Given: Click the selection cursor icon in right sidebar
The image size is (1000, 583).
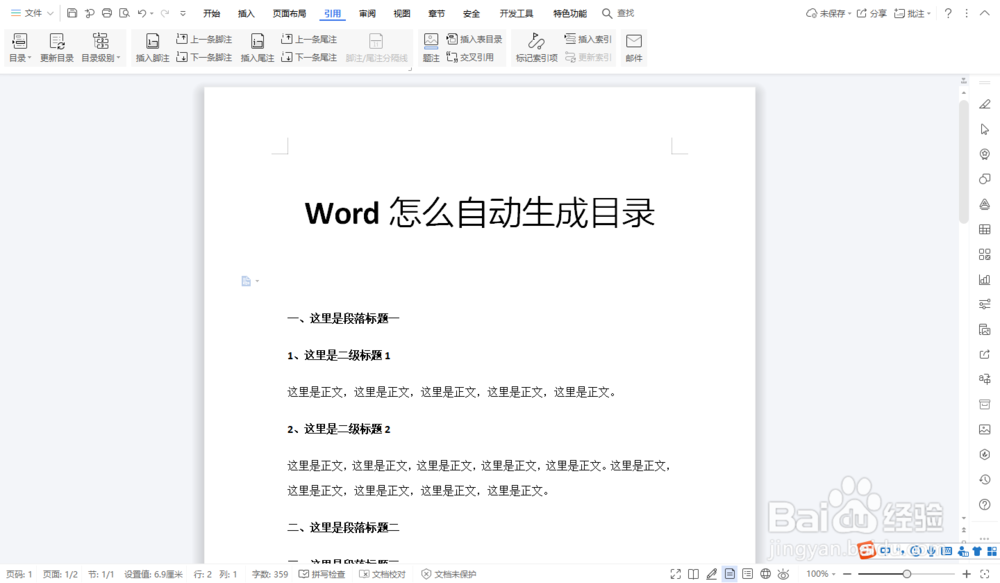Looking at the screenshot, I should (985, 129).
